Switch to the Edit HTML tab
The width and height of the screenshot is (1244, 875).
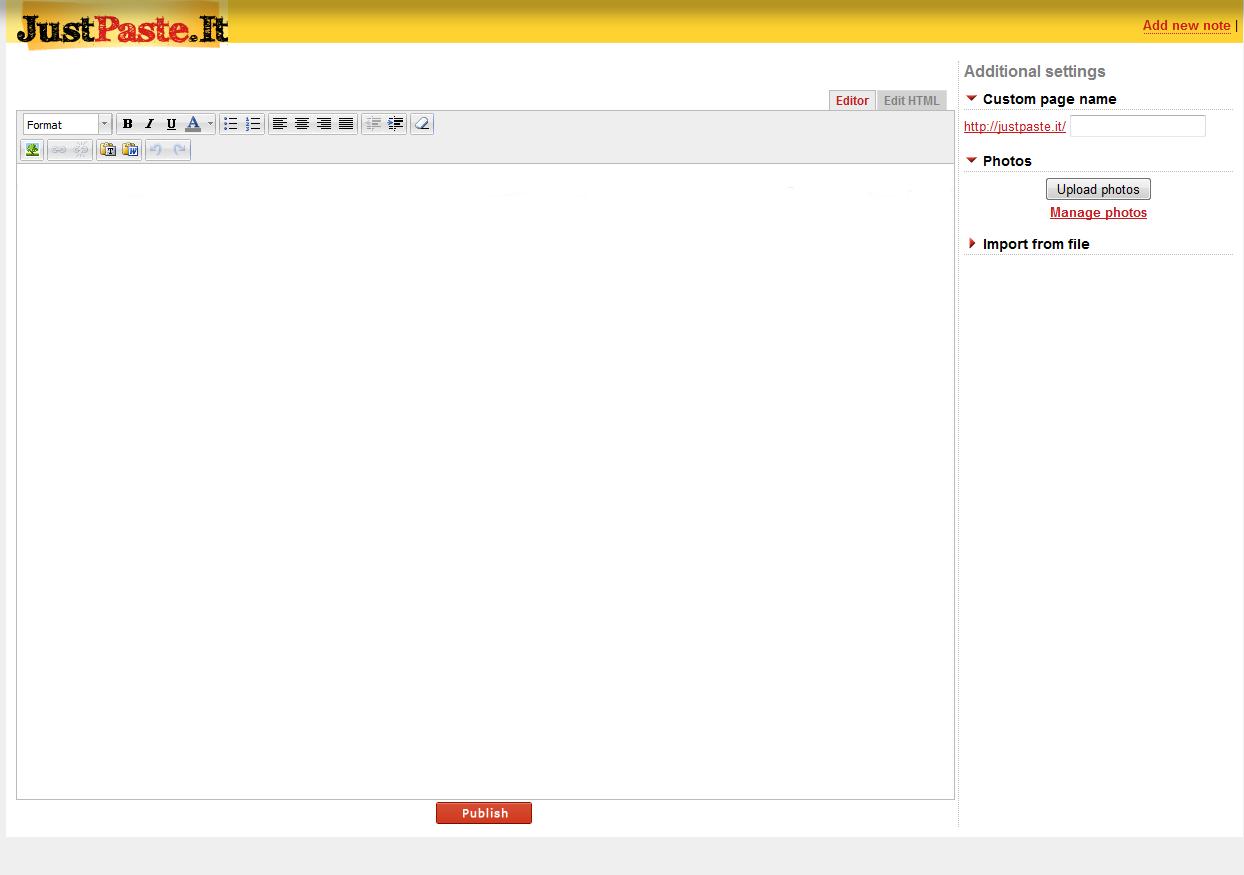point(911,100)
